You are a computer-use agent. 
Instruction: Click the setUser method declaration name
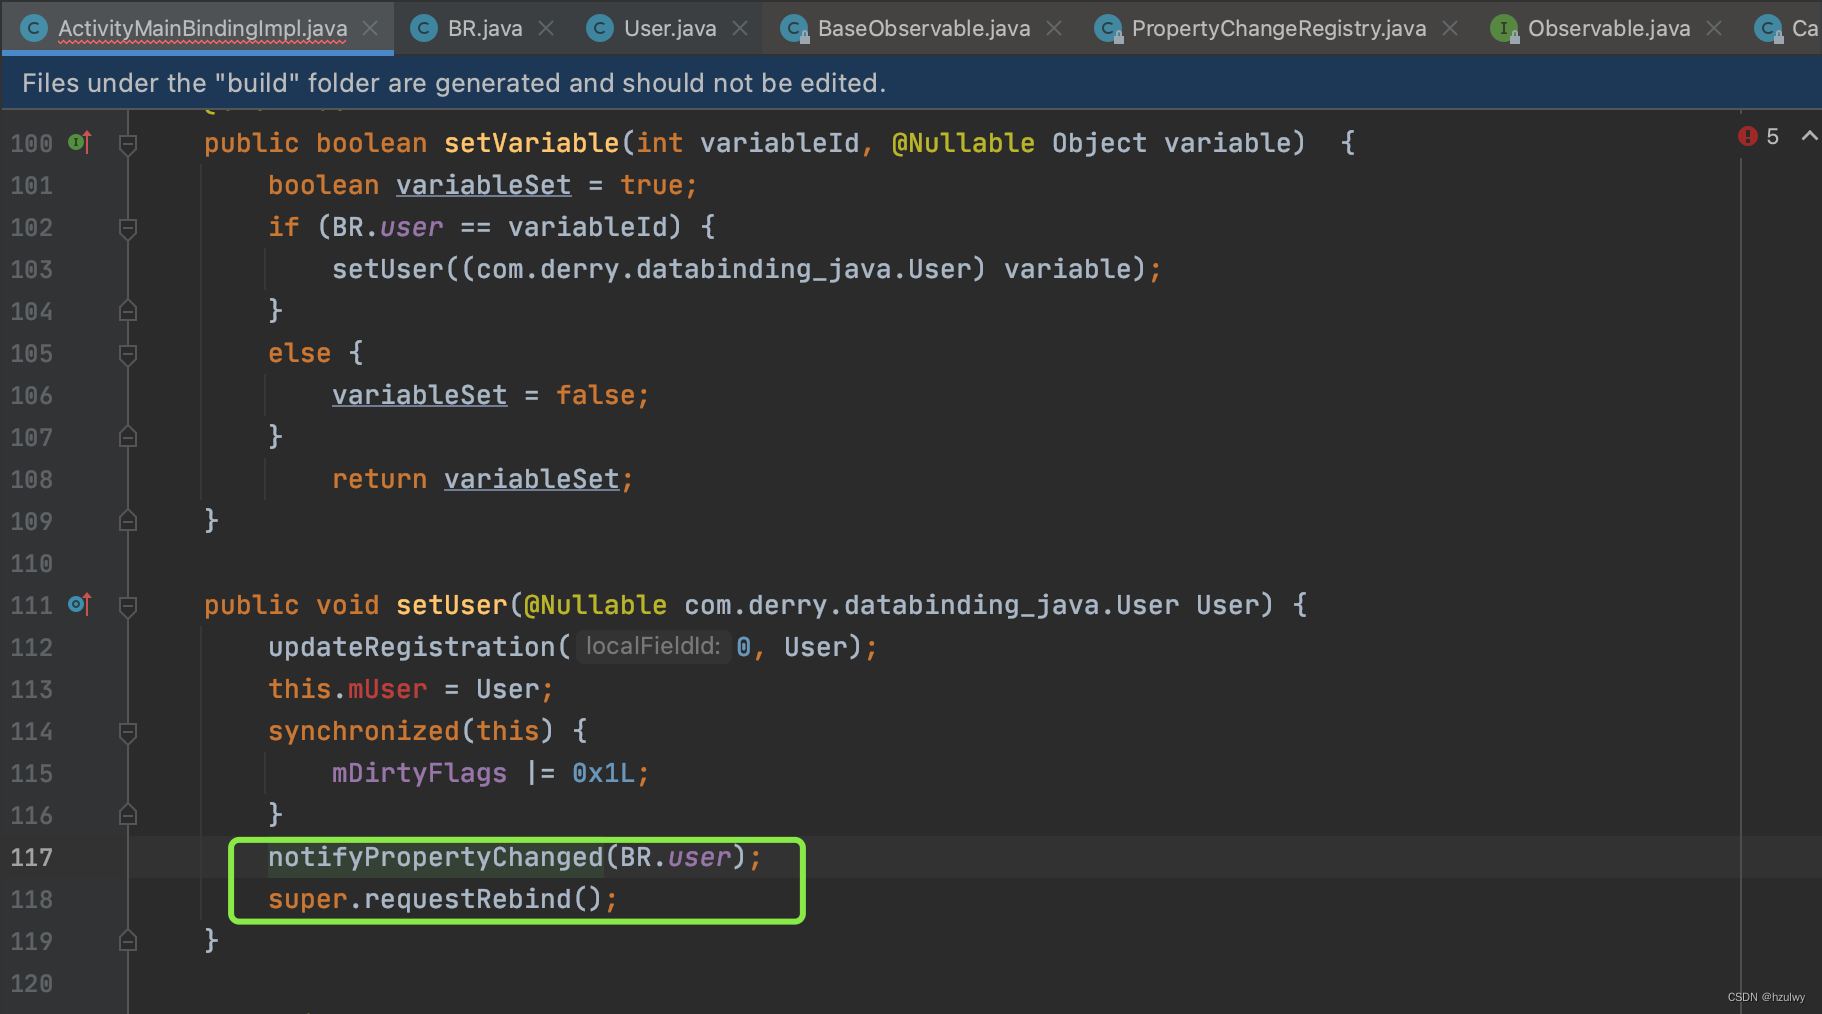(x=452, y=605)
